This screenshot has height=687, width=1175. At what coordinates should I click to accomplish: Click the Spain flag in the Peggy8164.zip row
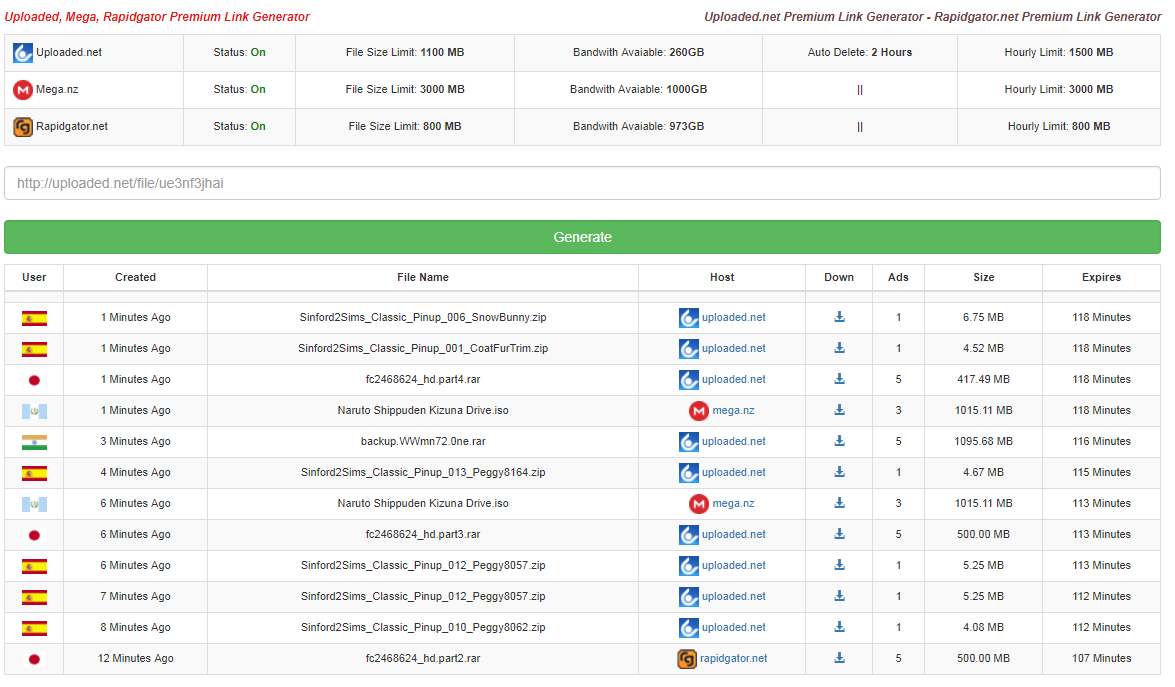click(x=34, y=473)
